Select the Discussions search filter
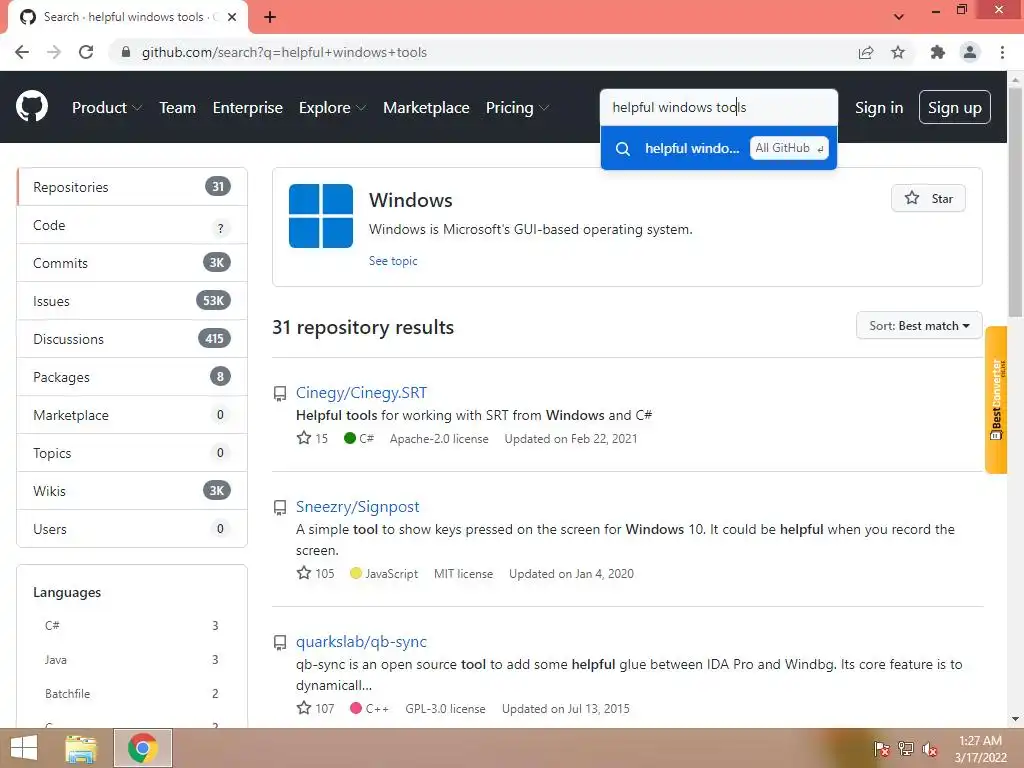 point(132,339)
